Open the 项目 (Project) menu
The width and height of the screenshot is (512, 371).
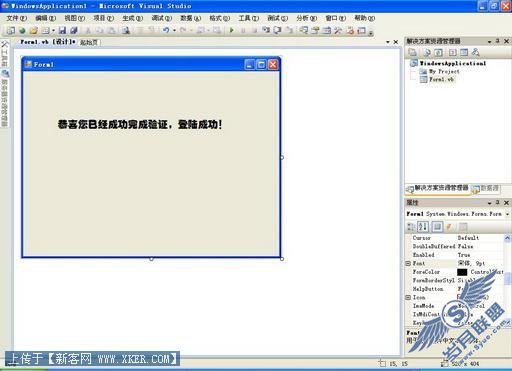(x=103, y=18)
